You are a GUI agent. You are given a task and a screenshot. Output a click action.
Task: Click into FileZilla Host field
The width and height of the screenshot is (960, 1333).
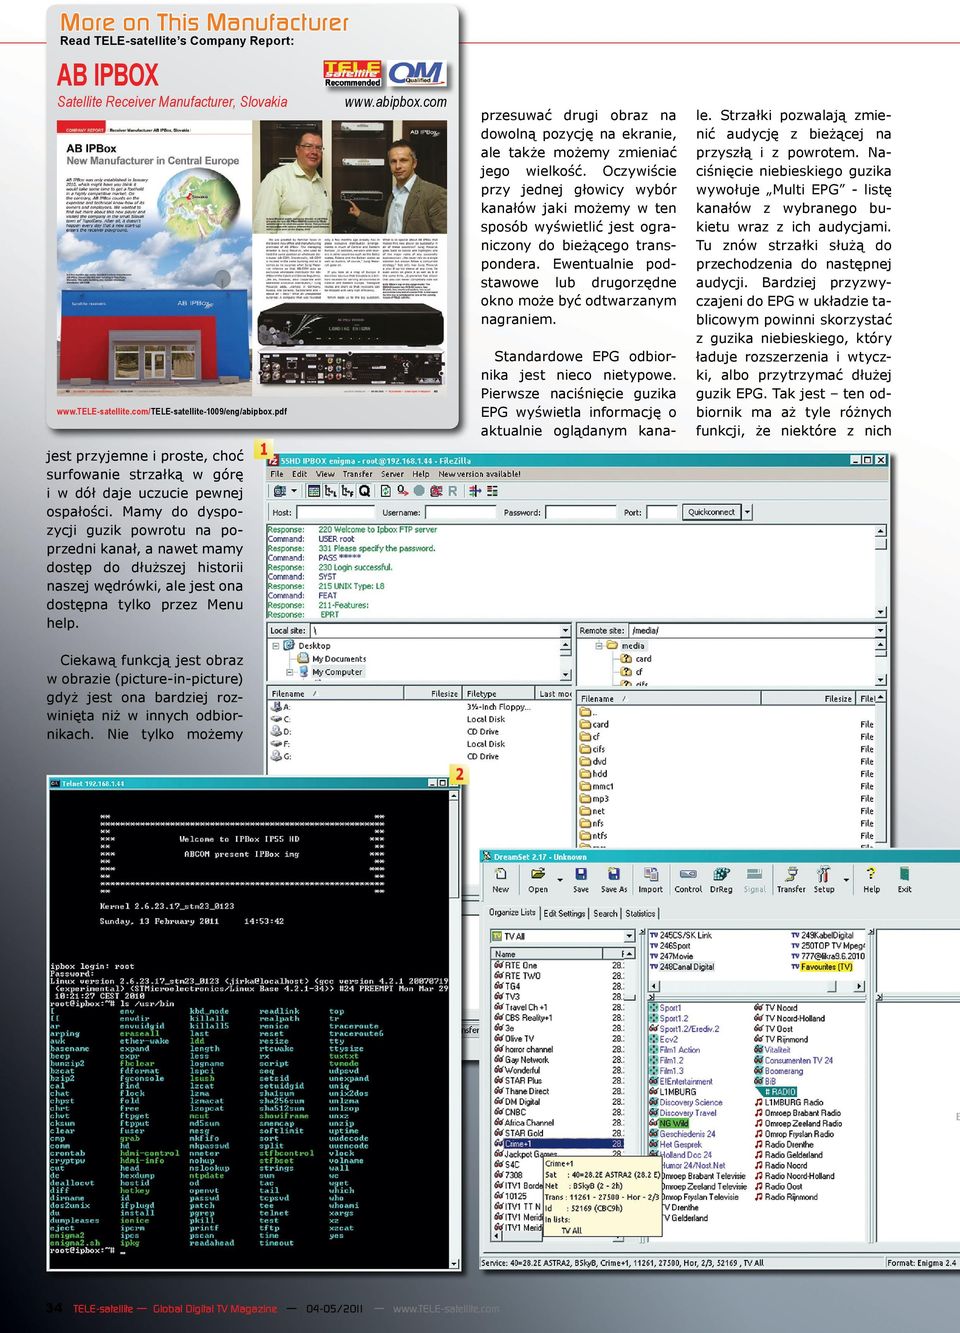336,512
